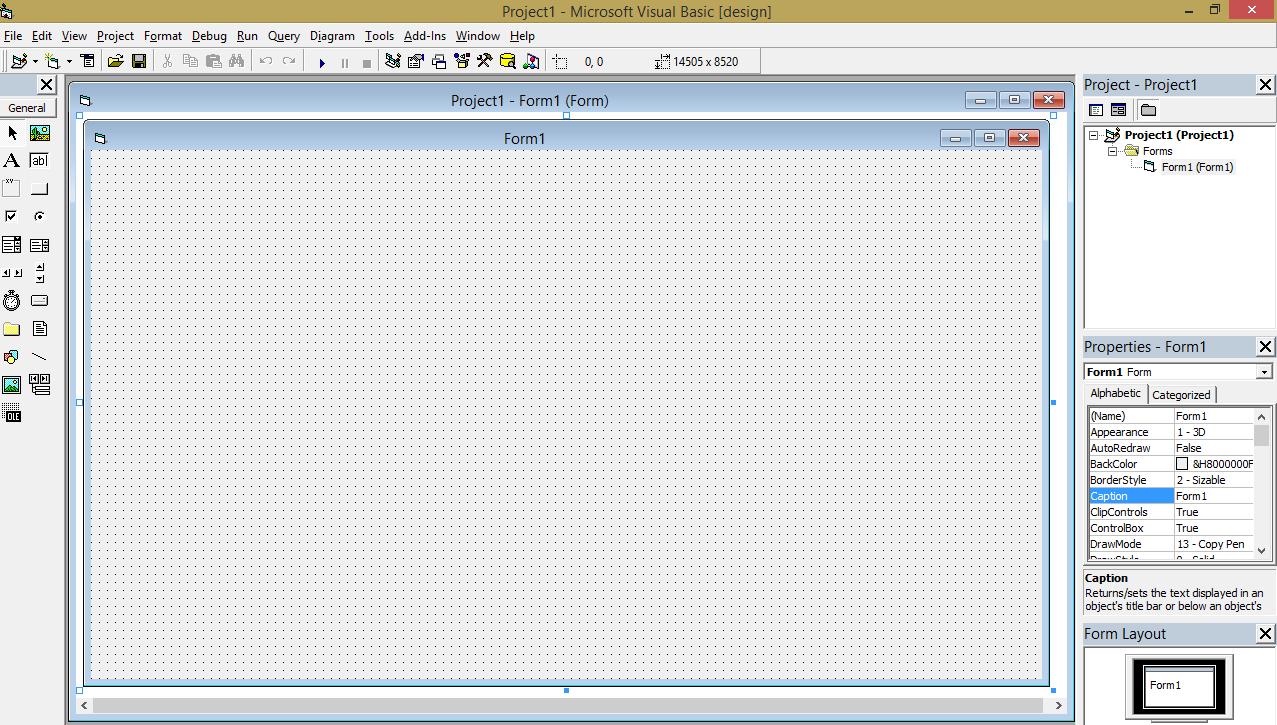Select the VScrollBar control in the toolbox

[x=40, y=272]
